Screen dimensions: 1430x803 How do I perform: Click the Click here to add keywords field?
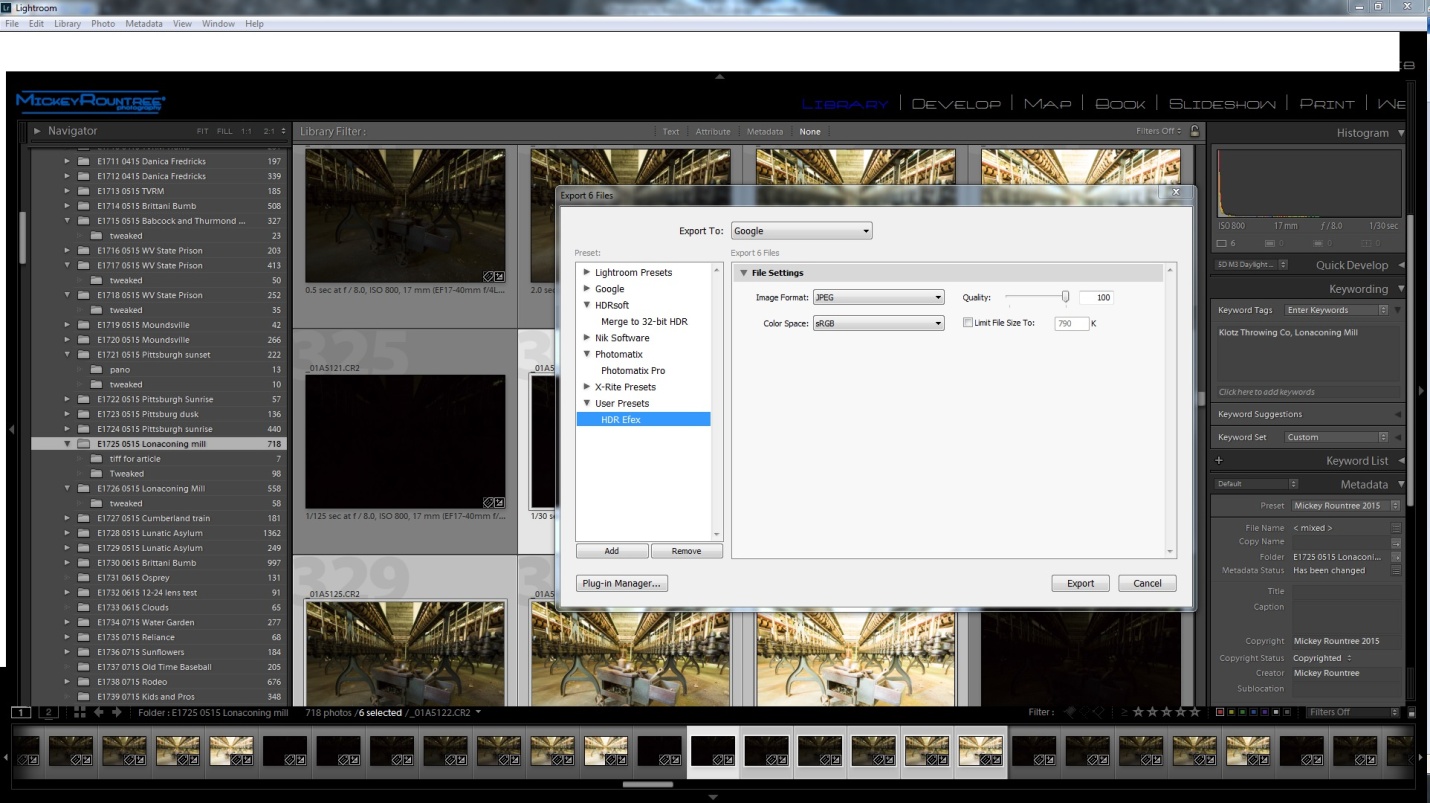tap(1308, 392)
